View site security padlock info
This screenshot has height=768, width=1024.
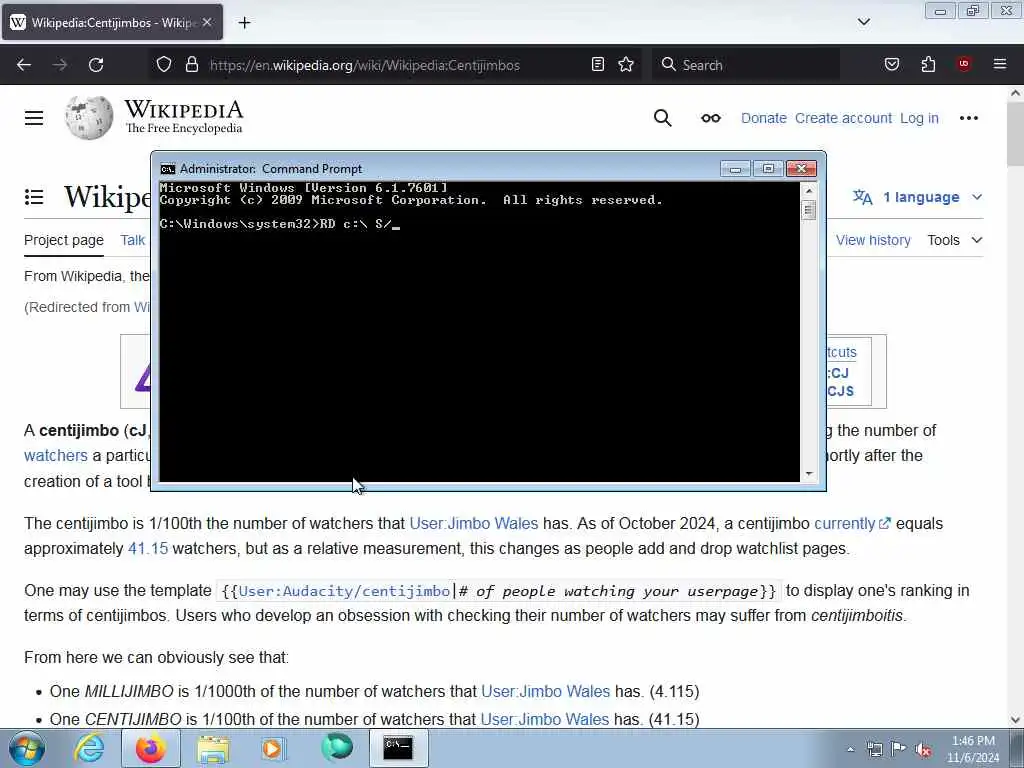pos(191,65)
